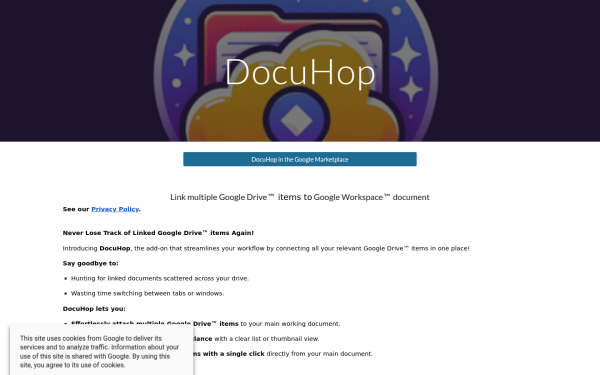Click the 'Say goodbye to:' text

click(x=91, y=263)
